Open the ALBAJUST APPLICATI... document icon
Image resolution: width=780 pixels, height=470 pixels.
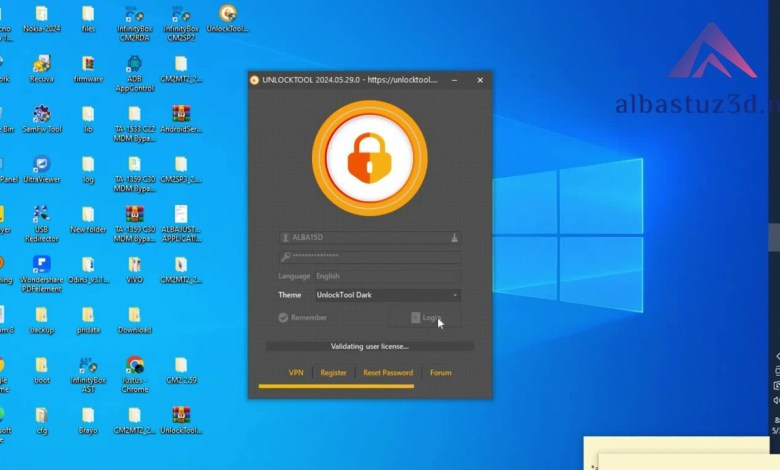tap(181, 224)
